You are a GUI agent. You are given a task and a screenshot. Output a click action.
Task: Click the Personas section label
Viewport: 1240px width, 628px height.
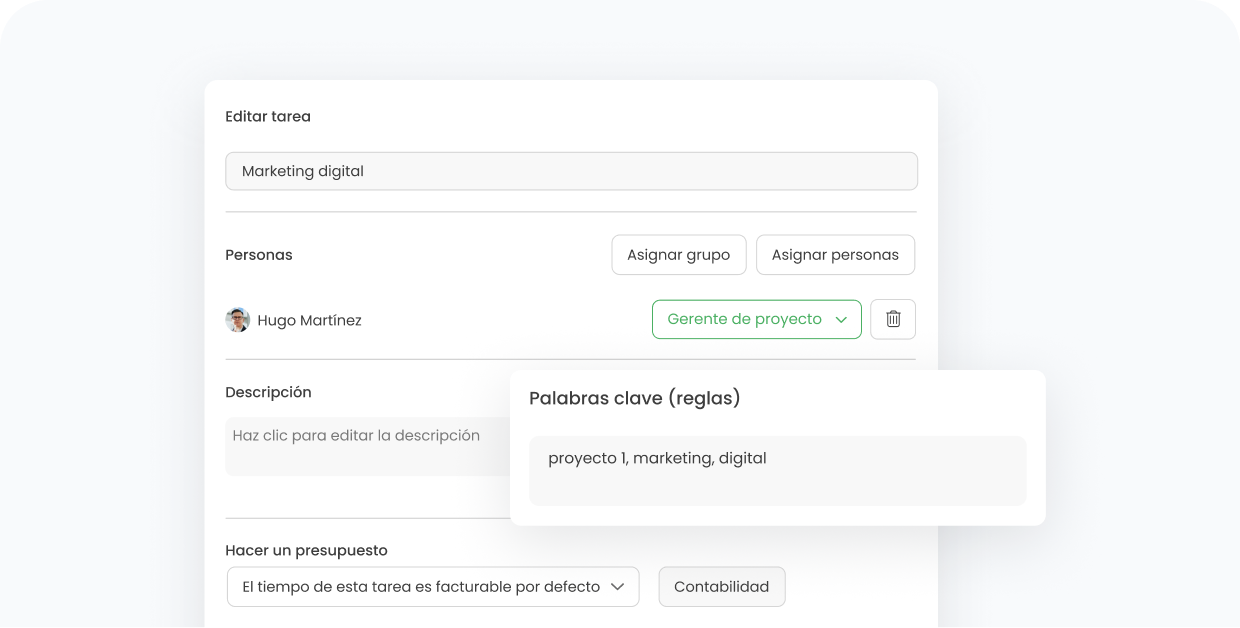coord(259,255)
